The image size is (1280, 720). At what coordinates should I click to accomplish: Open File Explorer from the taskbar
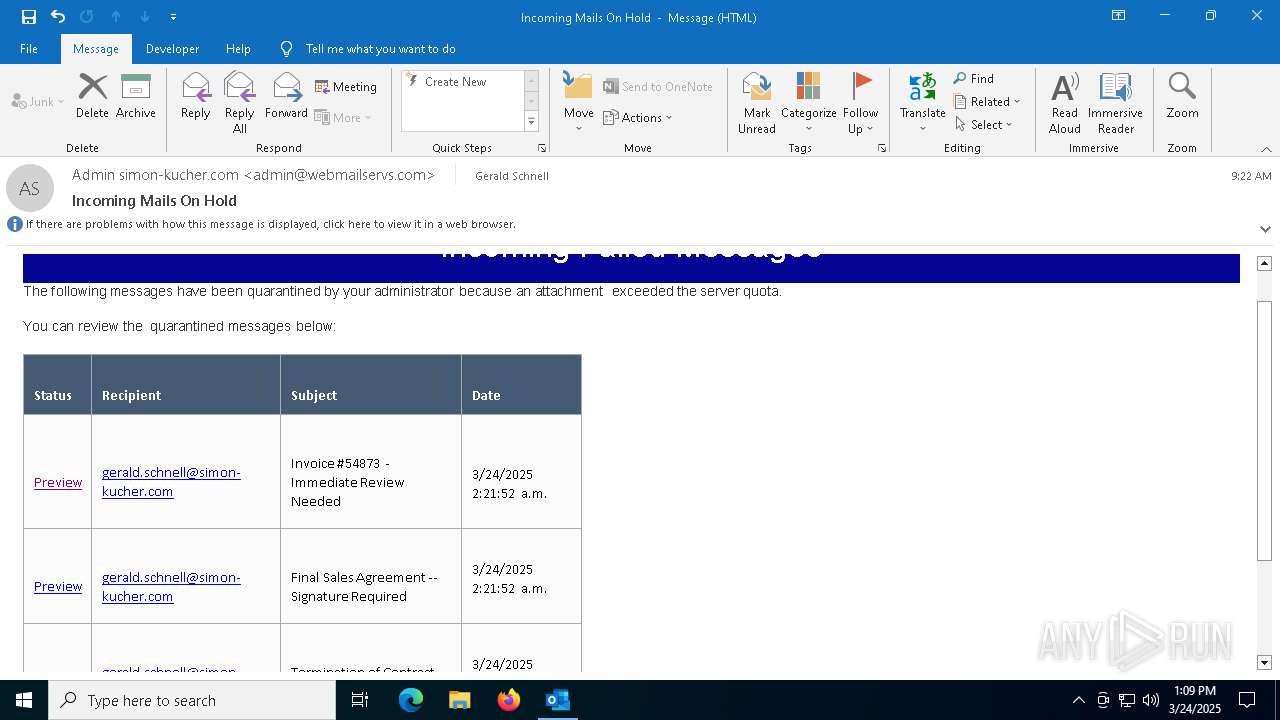coord(460,700)
